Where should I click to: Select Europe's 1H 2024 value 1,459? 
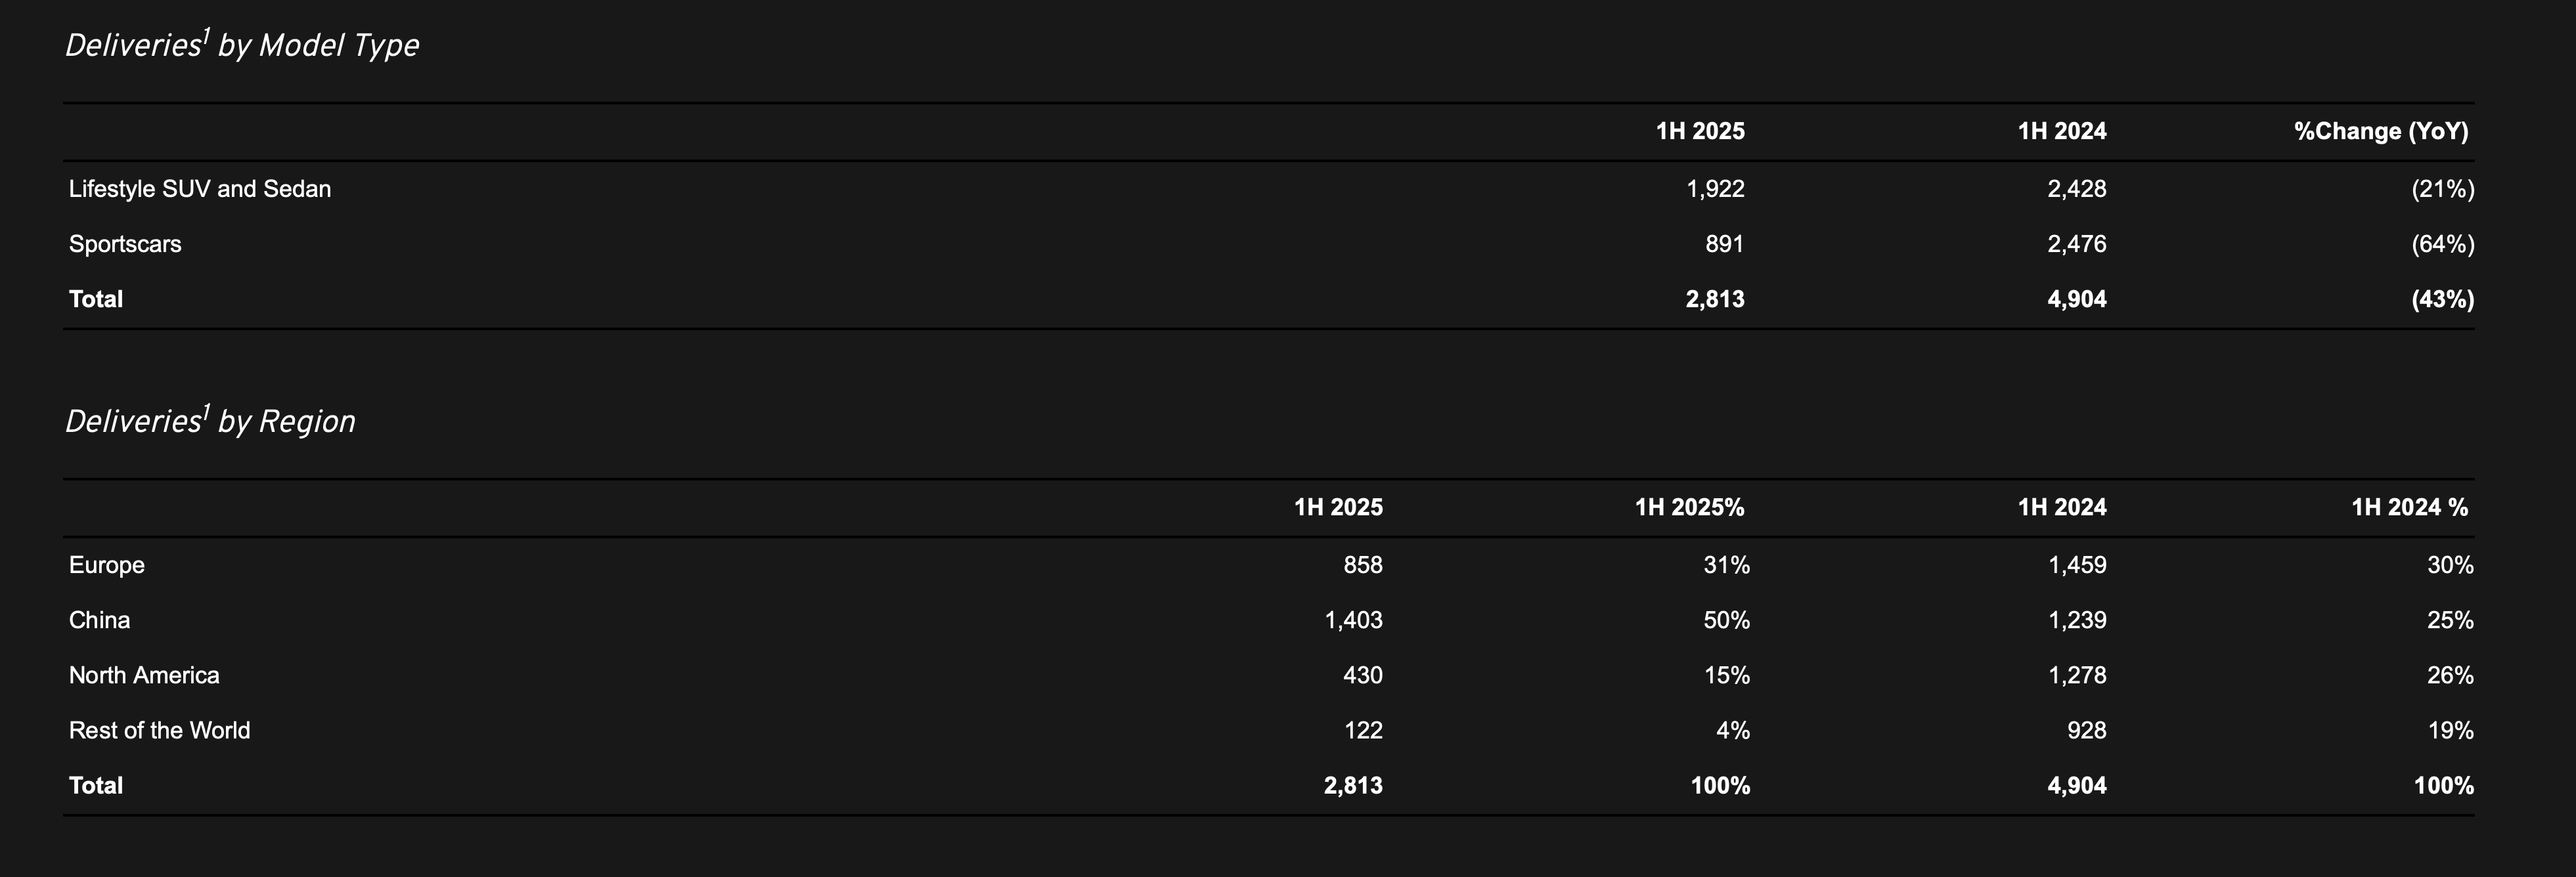tap(2076, 565)
